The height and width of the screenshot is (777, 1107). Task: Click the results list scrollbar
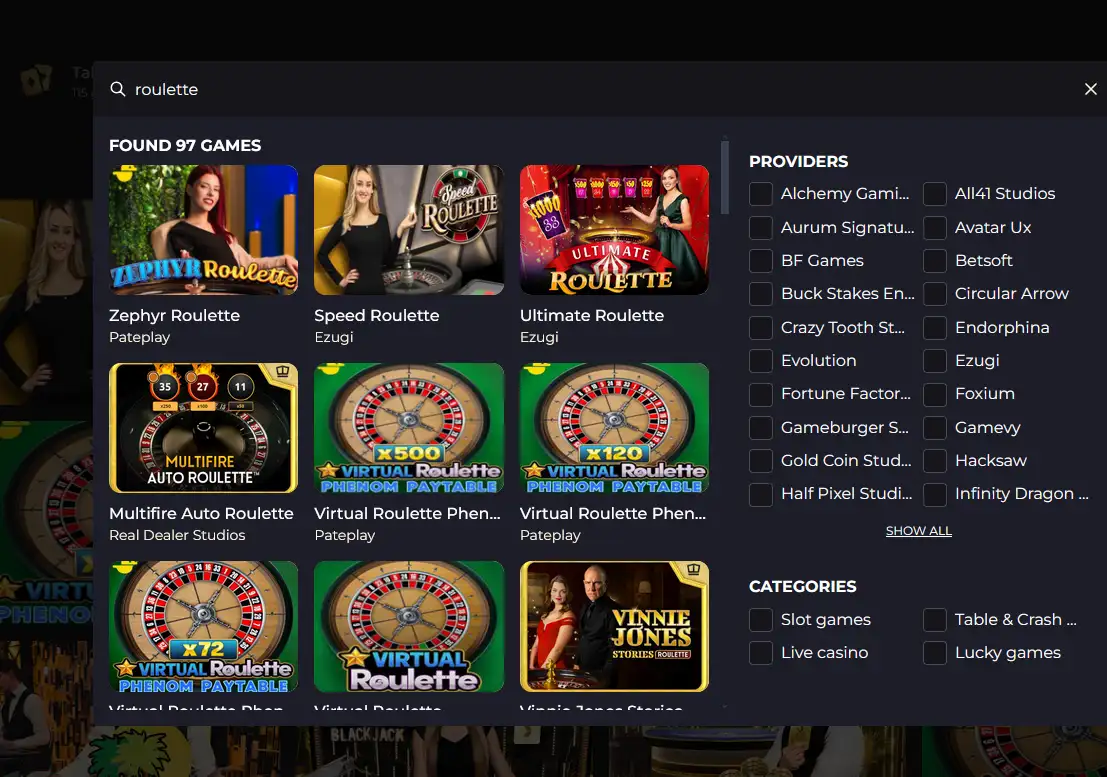pyautogui.click(x=724, y=177)
